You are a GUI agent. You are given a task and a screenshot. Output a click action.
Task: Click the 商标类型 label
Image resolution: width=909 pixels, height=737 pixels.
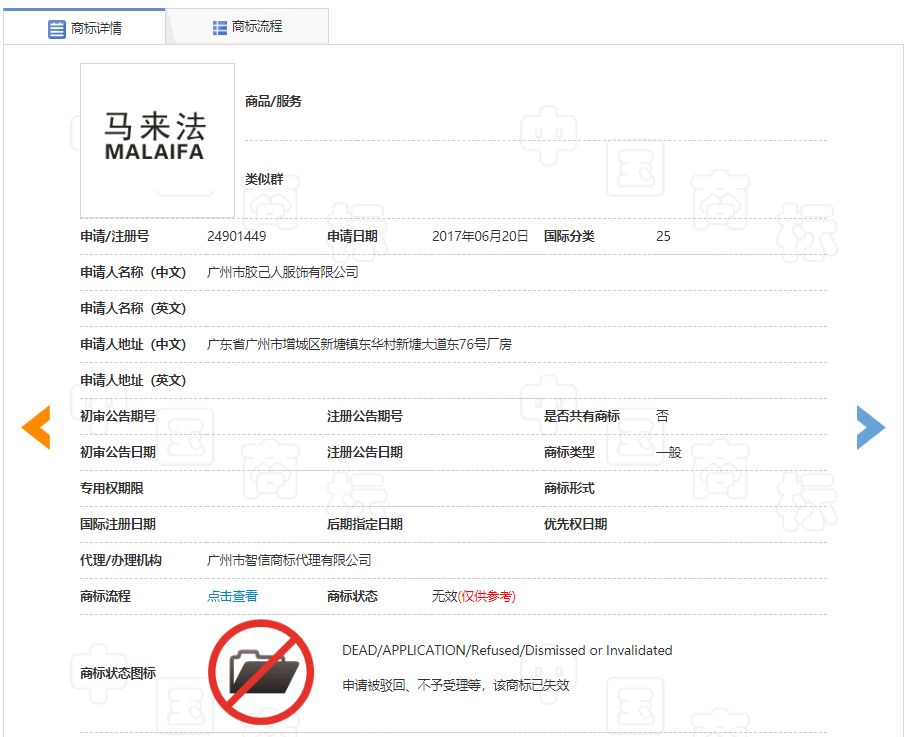(x=569, y=452)
